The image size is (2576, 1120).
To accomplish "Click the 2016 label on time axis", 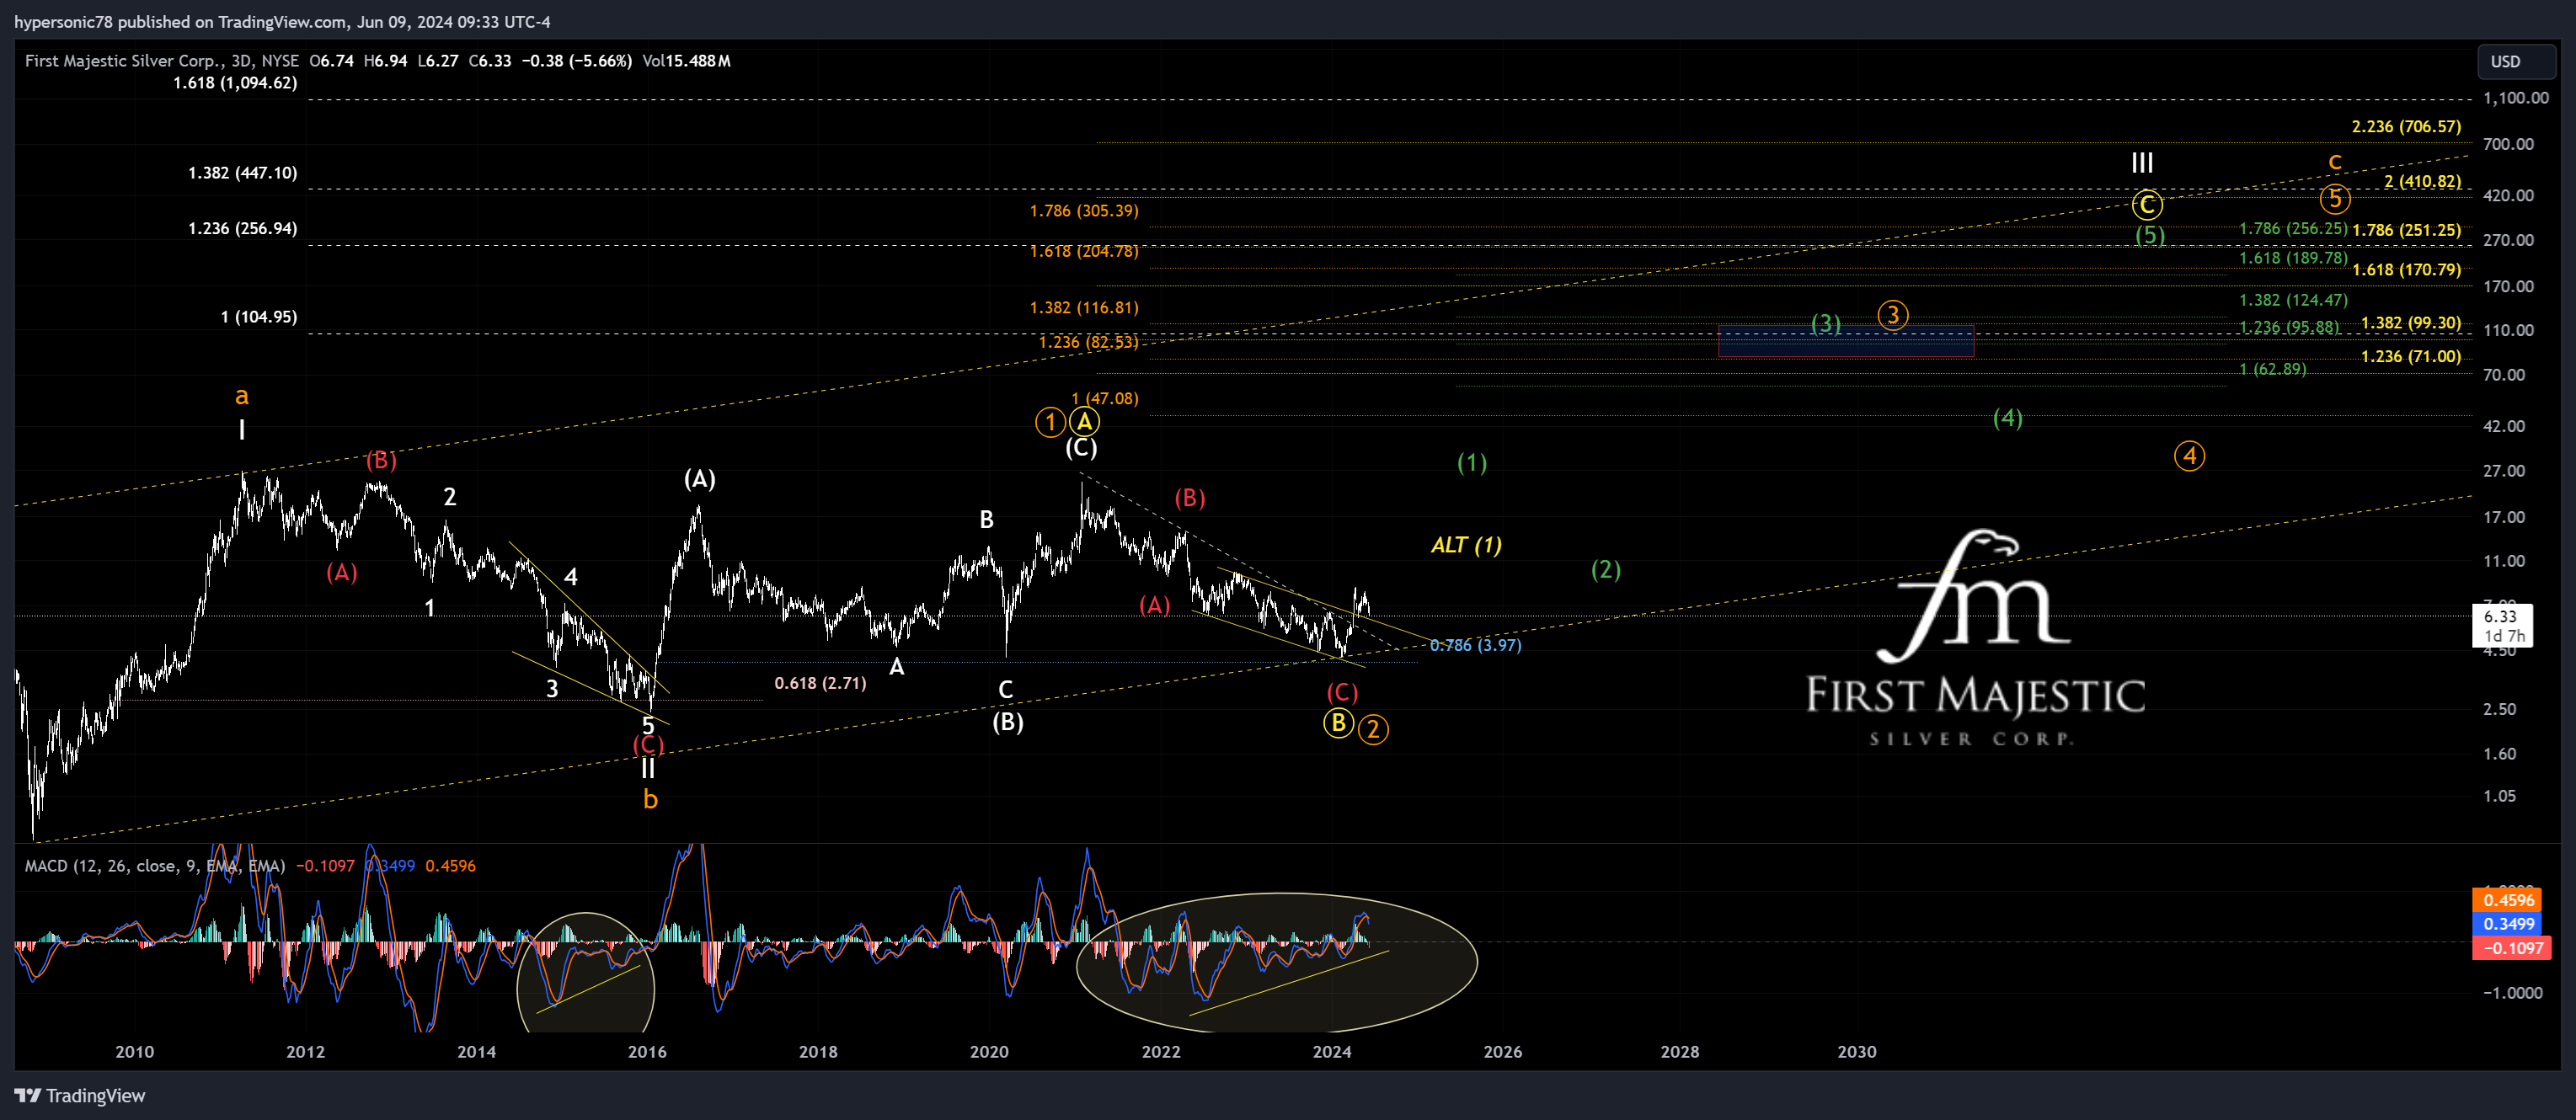I will tap(647, 1051).
